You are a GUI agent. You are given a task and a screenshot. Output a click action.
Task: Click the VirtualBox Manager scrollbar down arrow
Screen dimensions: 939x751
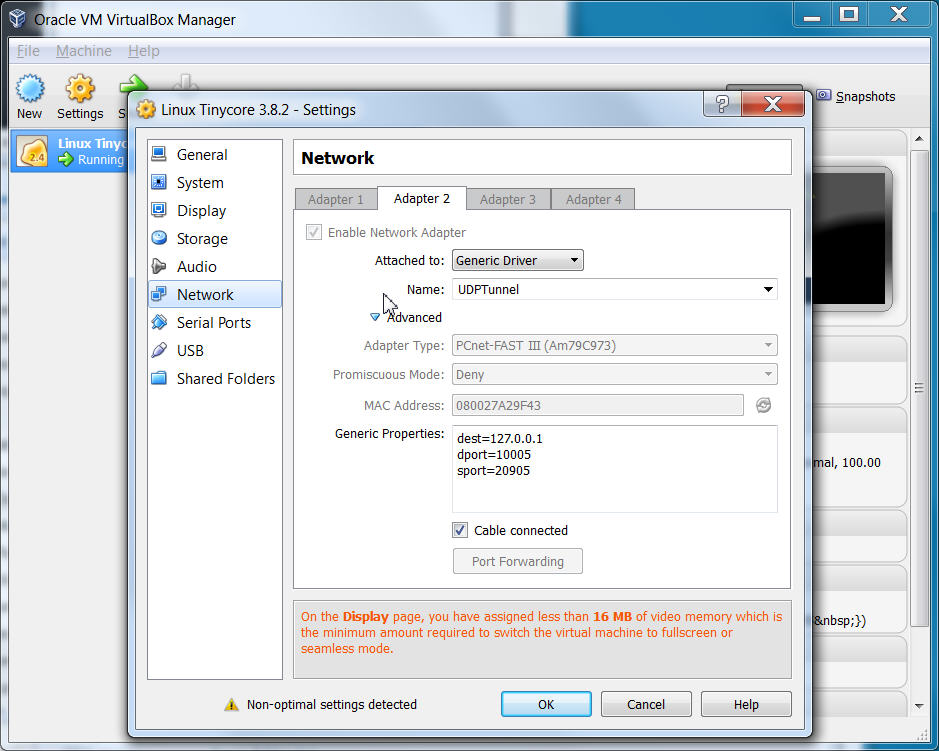pos(919,706)
